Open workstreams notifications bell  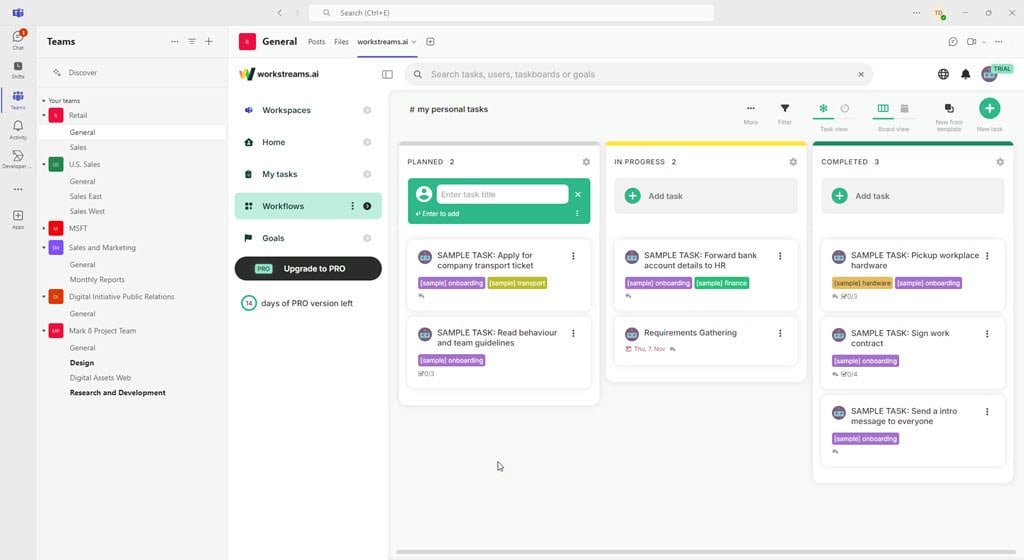pyautogui.click(x=965, y=74)
